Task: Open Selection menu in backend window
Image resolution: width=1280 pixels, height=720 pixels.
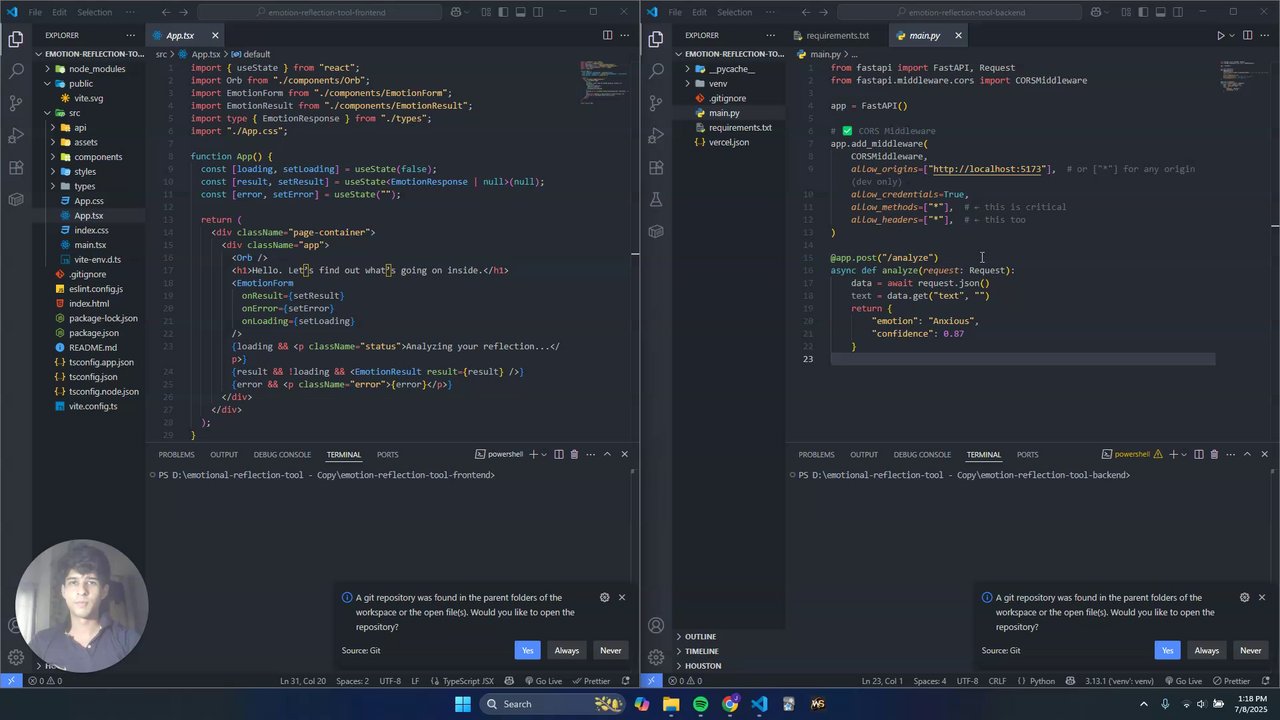Action: [735, 12]
